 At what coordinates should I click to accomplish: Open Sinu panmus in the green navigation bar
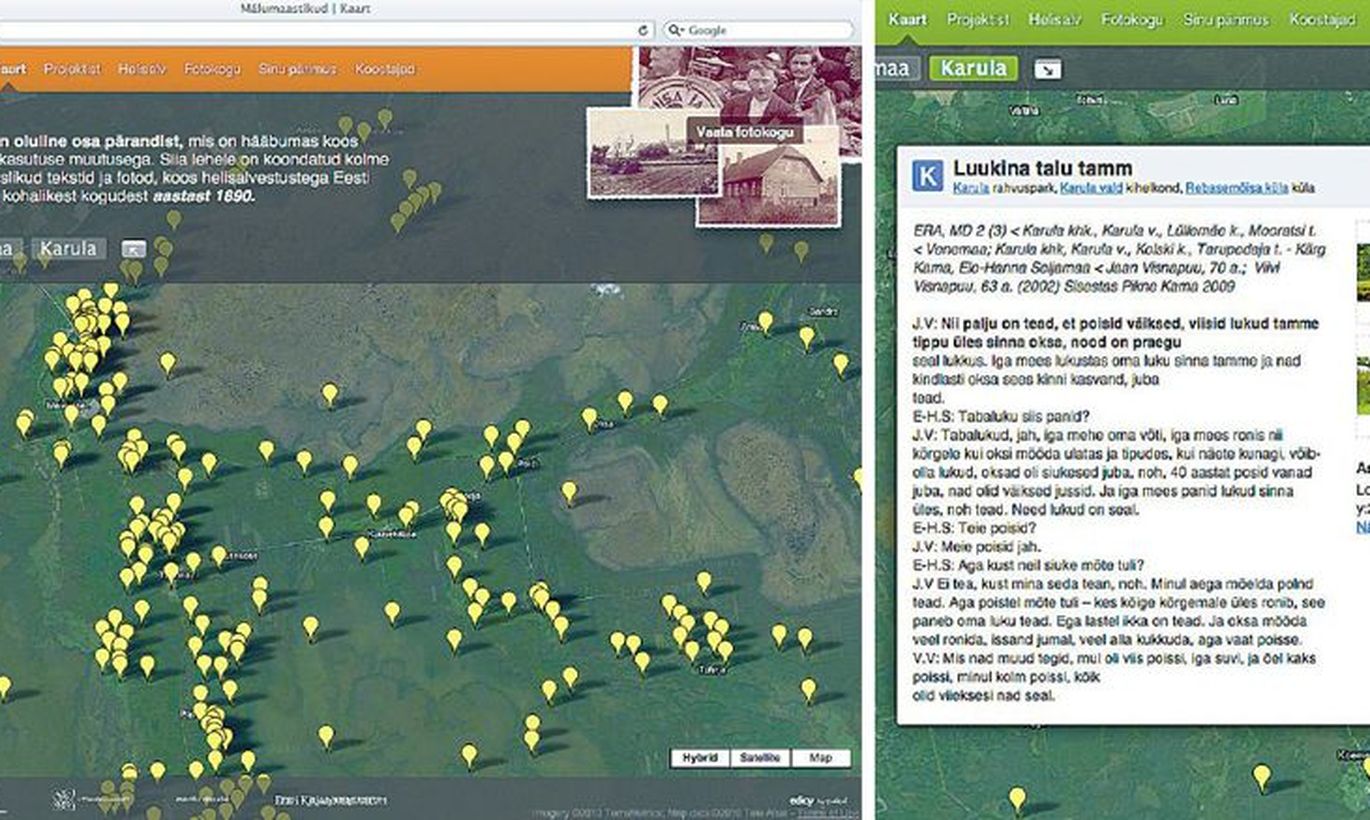pos(1227,20)
